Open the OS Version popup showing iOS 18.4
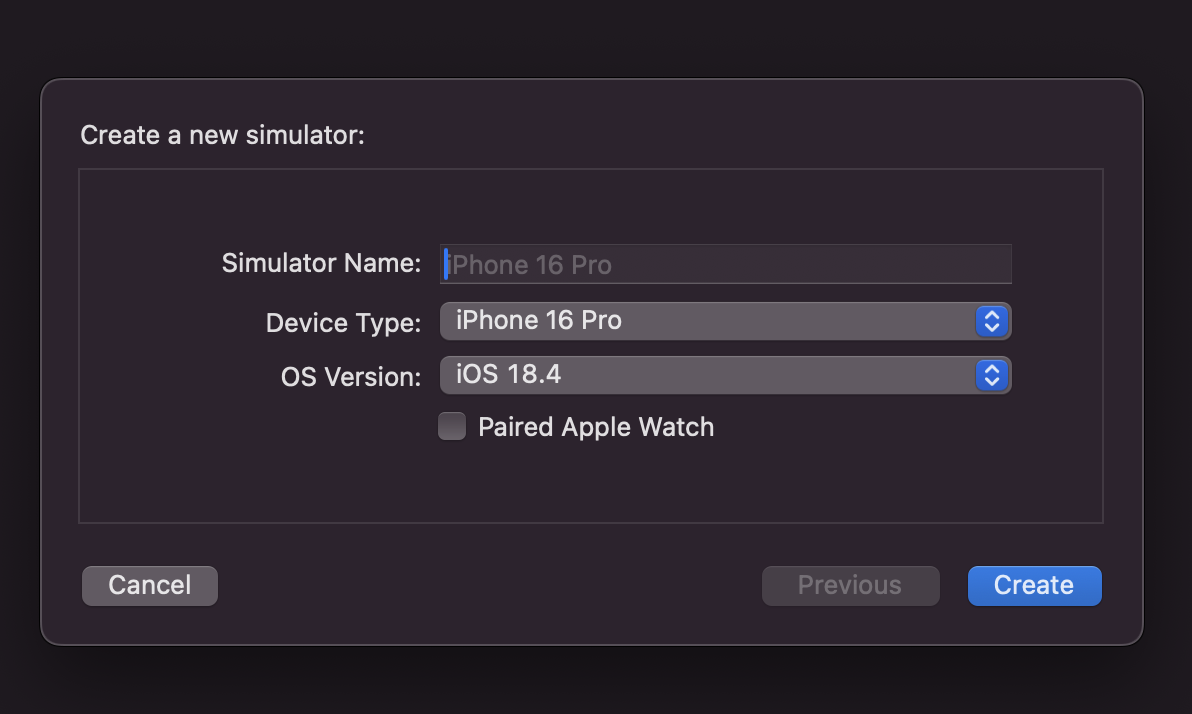 725,375
